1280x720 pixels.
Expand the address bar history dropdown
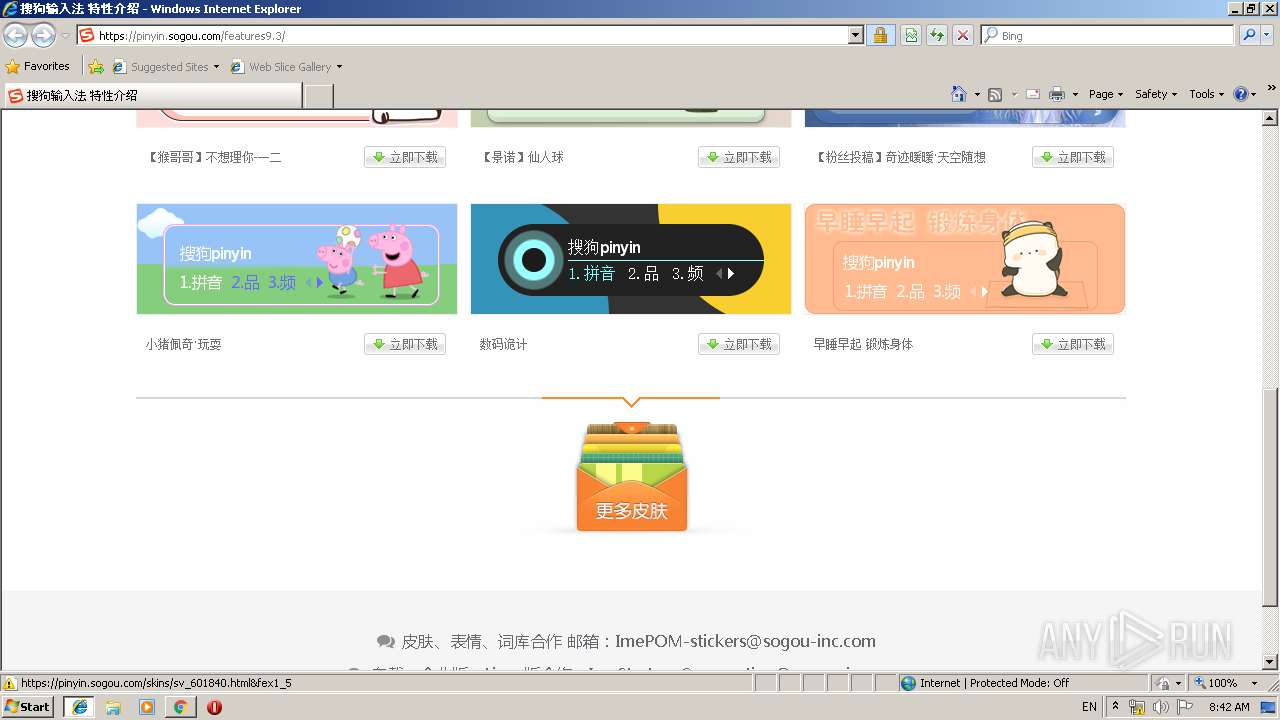coord(856,35)
